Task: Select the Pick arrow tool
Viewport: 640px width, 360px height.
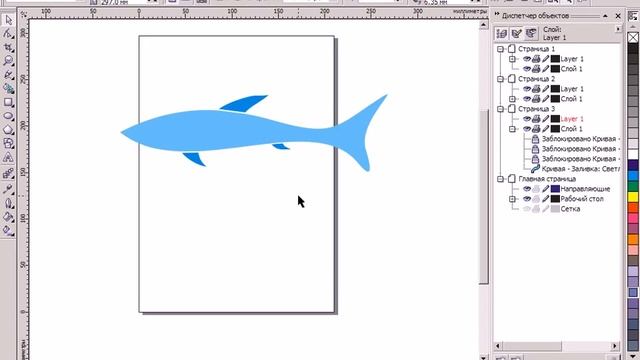Action: [x=8, y=20]
